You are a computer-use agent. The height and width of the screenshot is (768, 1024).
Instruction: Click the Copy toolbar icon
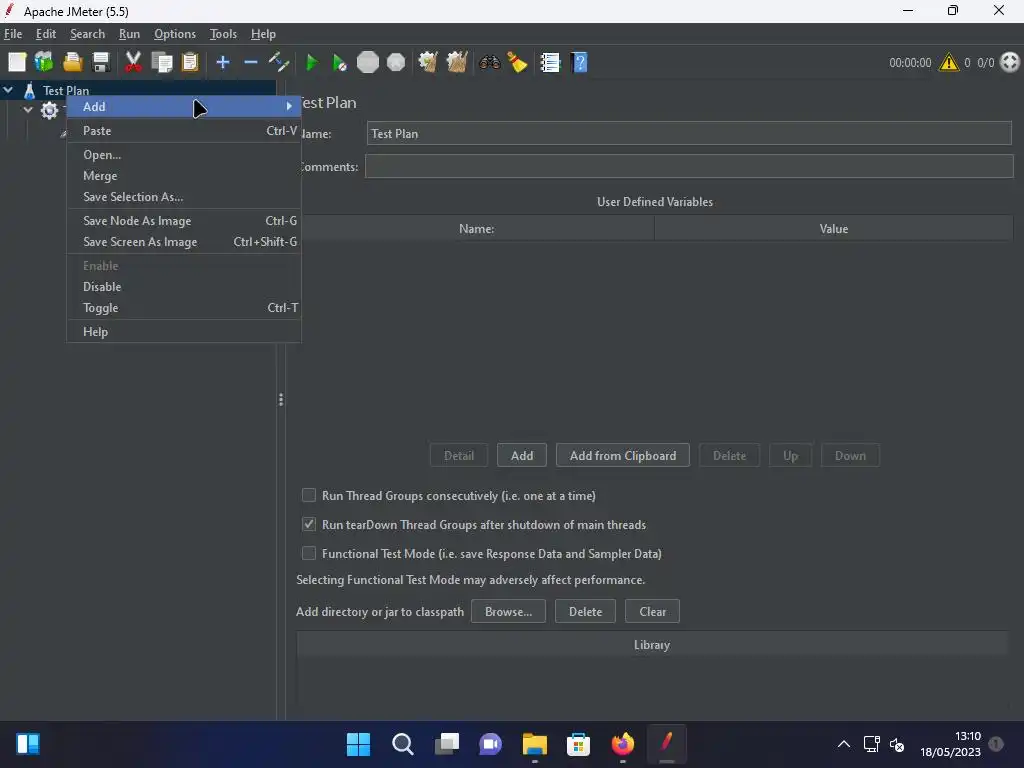click(161, 63)
